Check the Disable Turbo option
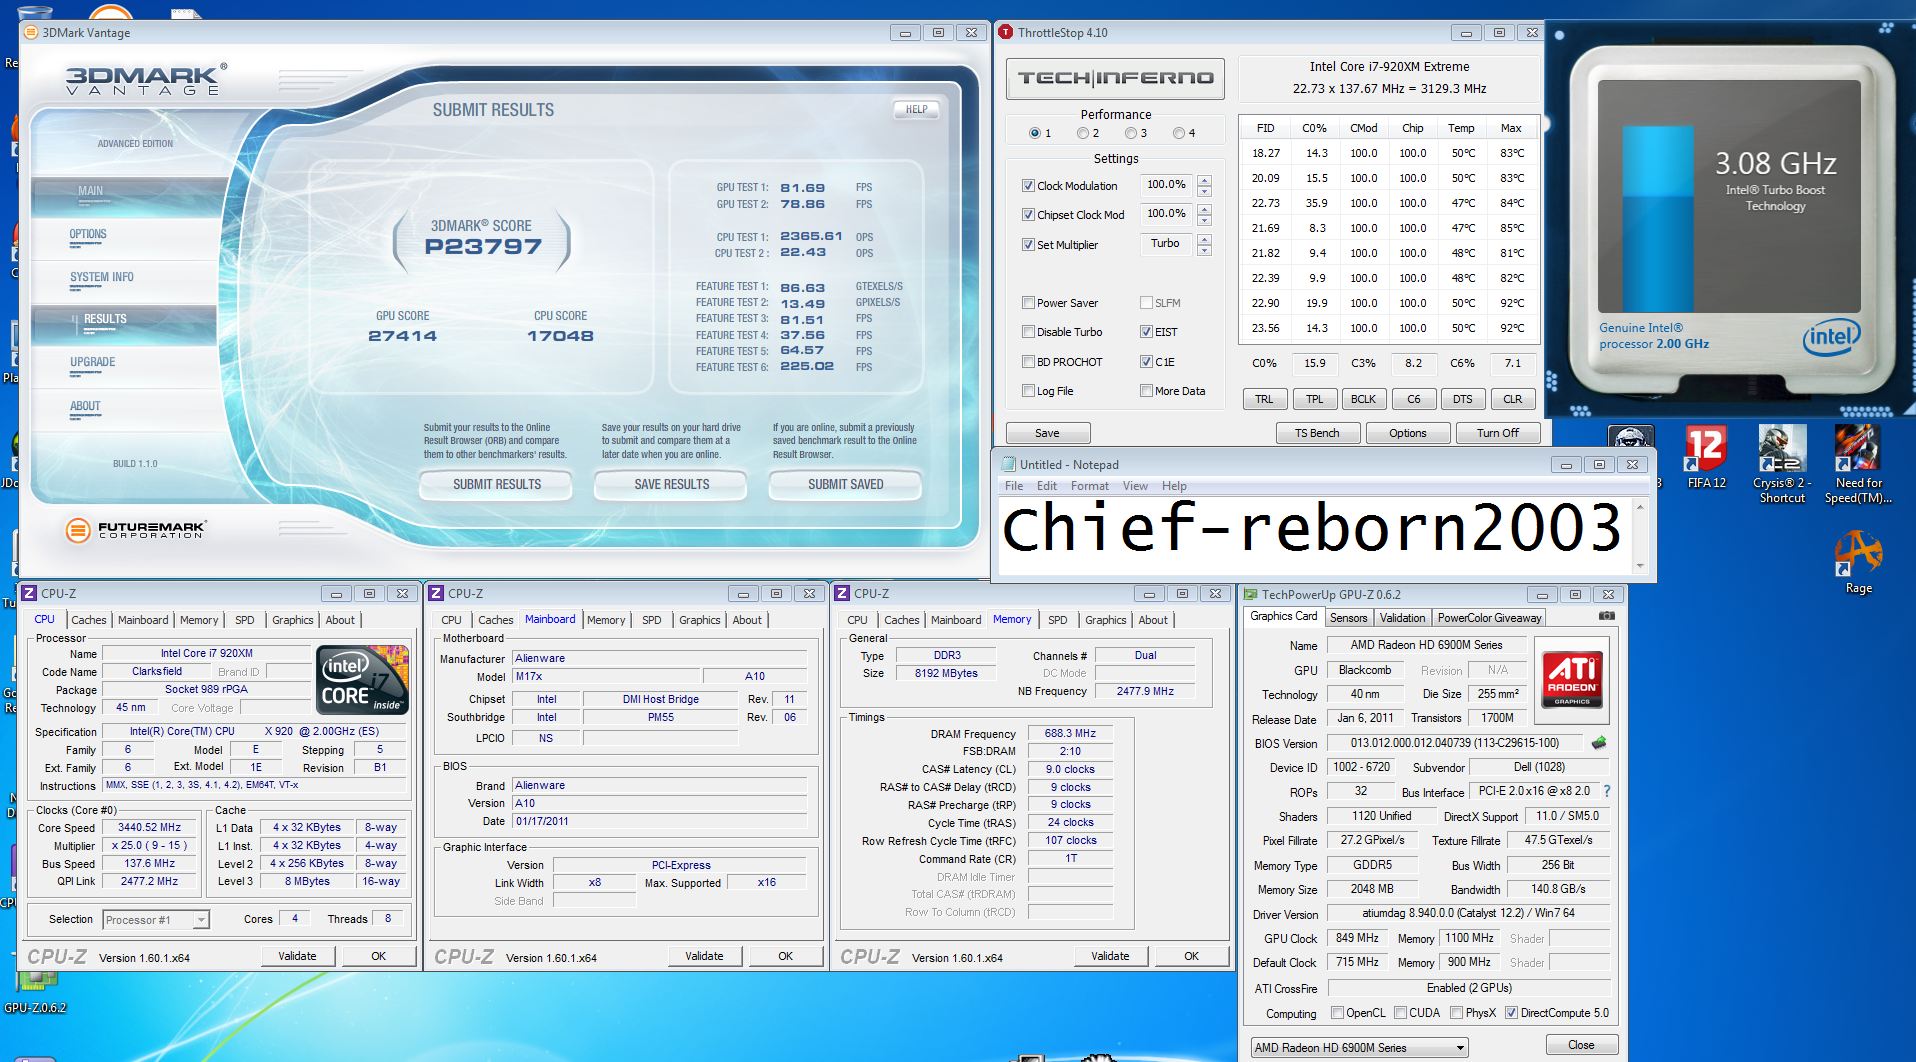1916x1062 pixels. point(1028,332)
